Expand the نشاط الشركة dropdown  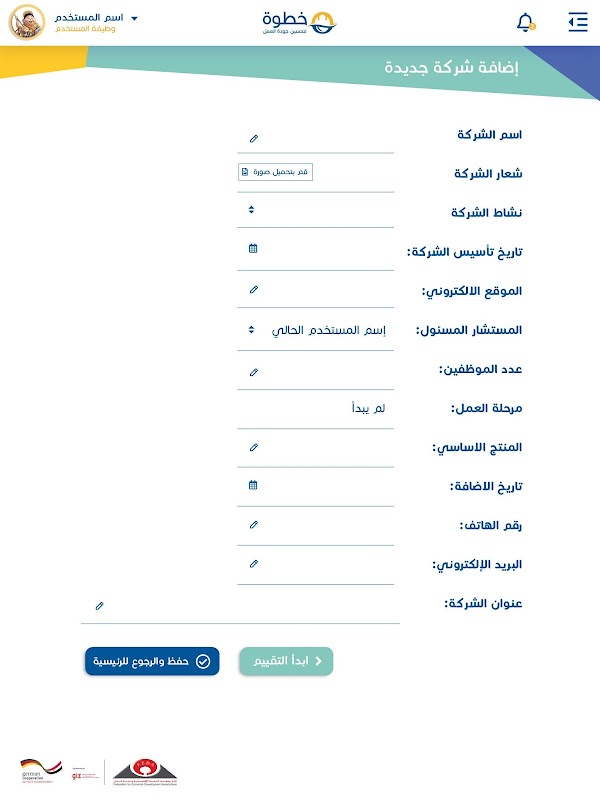251,210
